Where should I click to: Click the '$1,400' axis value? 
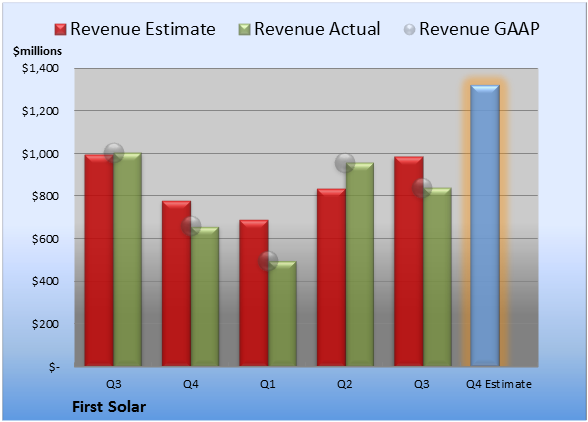pos(40,68)
